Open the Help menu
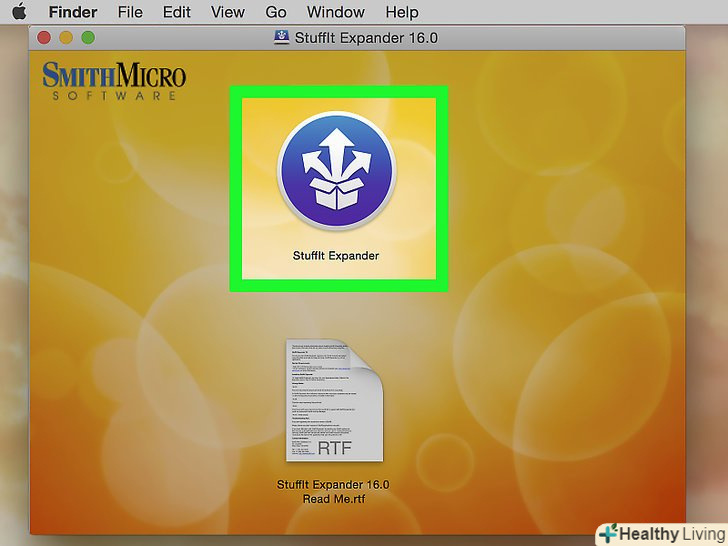The image size is (728, 546). [402, 12]
